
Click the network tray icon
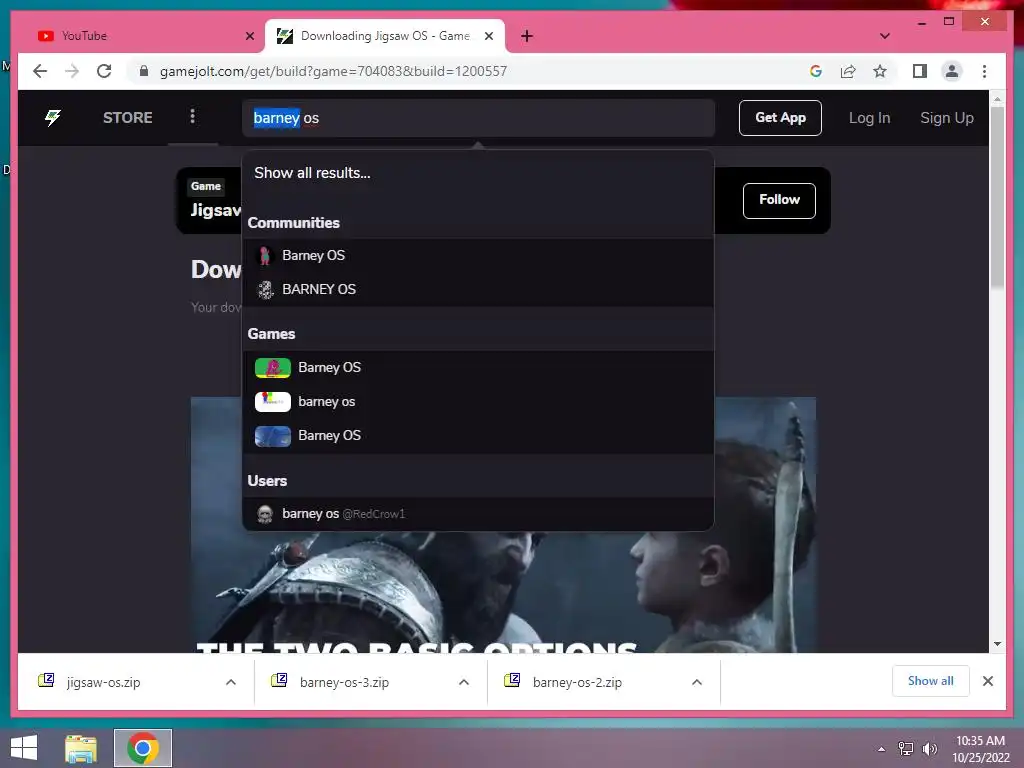pos(906,748)
